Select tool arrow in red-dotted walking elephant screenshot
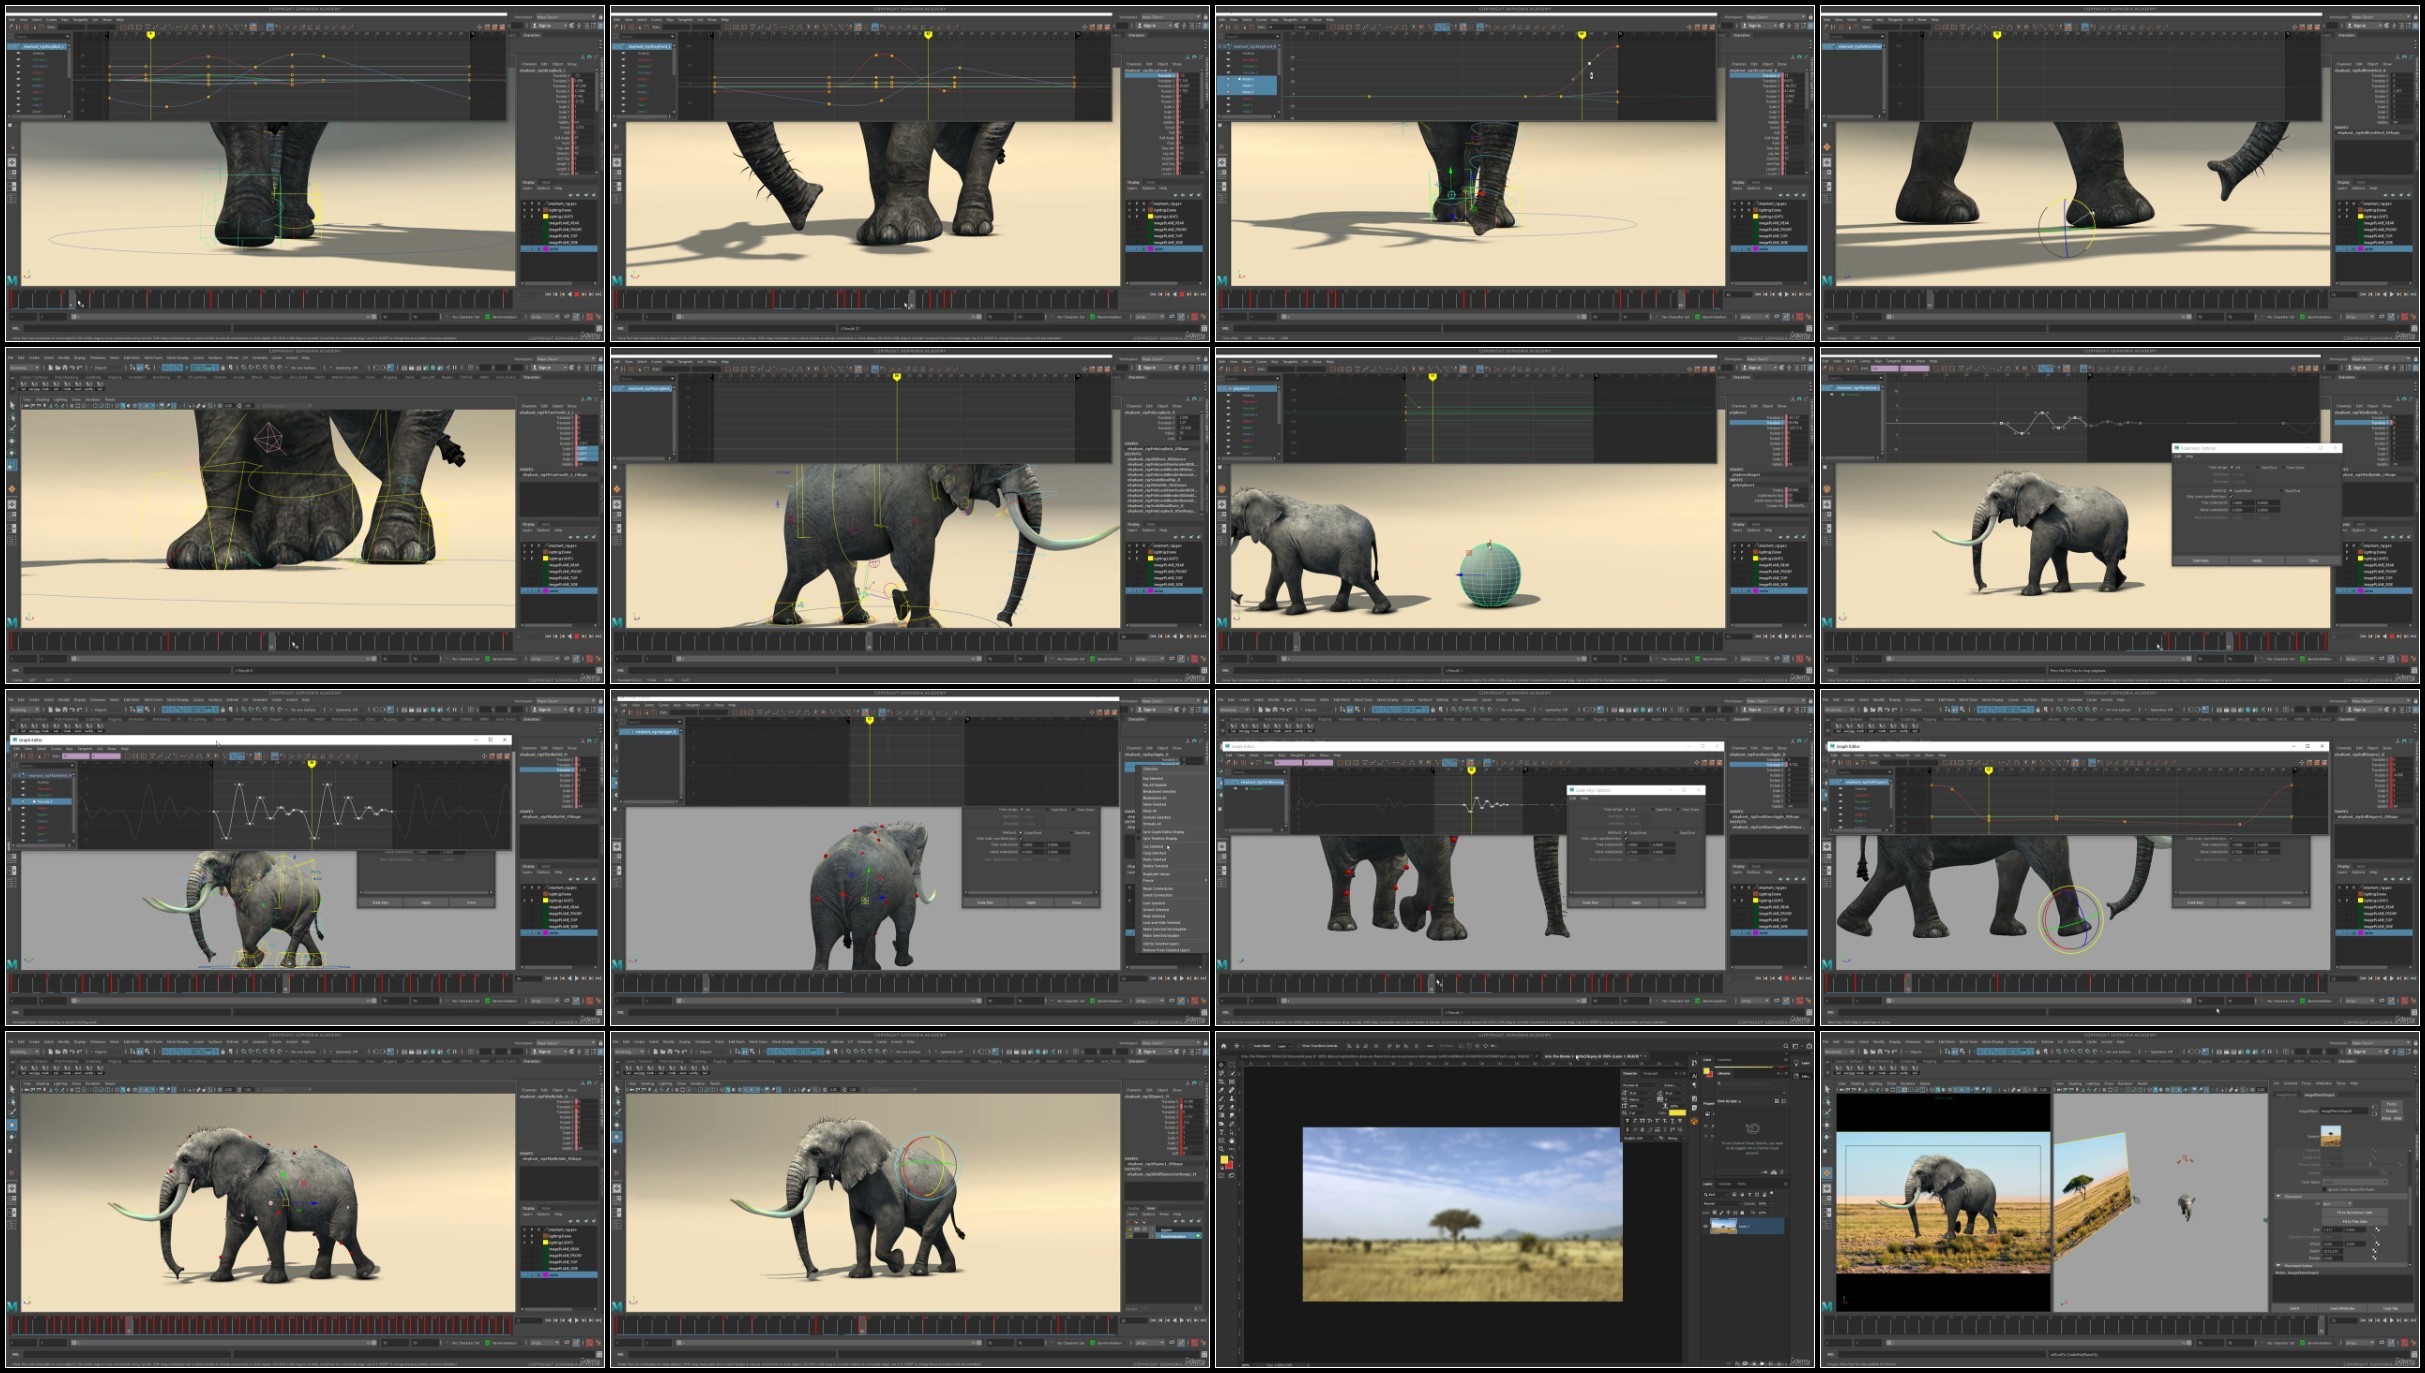Screen dimensions: 2425x1373 (12, 1089)
